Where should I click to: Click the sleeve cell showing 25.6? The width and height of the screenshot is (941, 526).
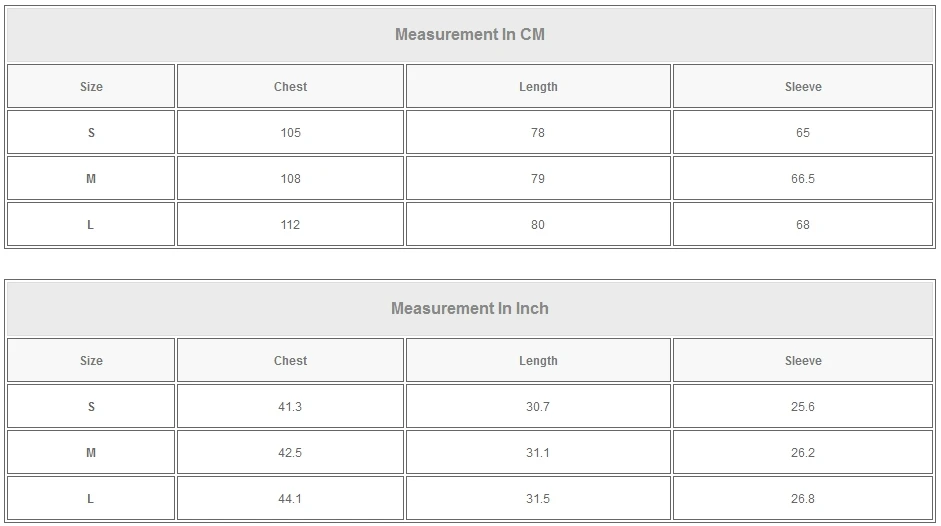click(803, 407)
